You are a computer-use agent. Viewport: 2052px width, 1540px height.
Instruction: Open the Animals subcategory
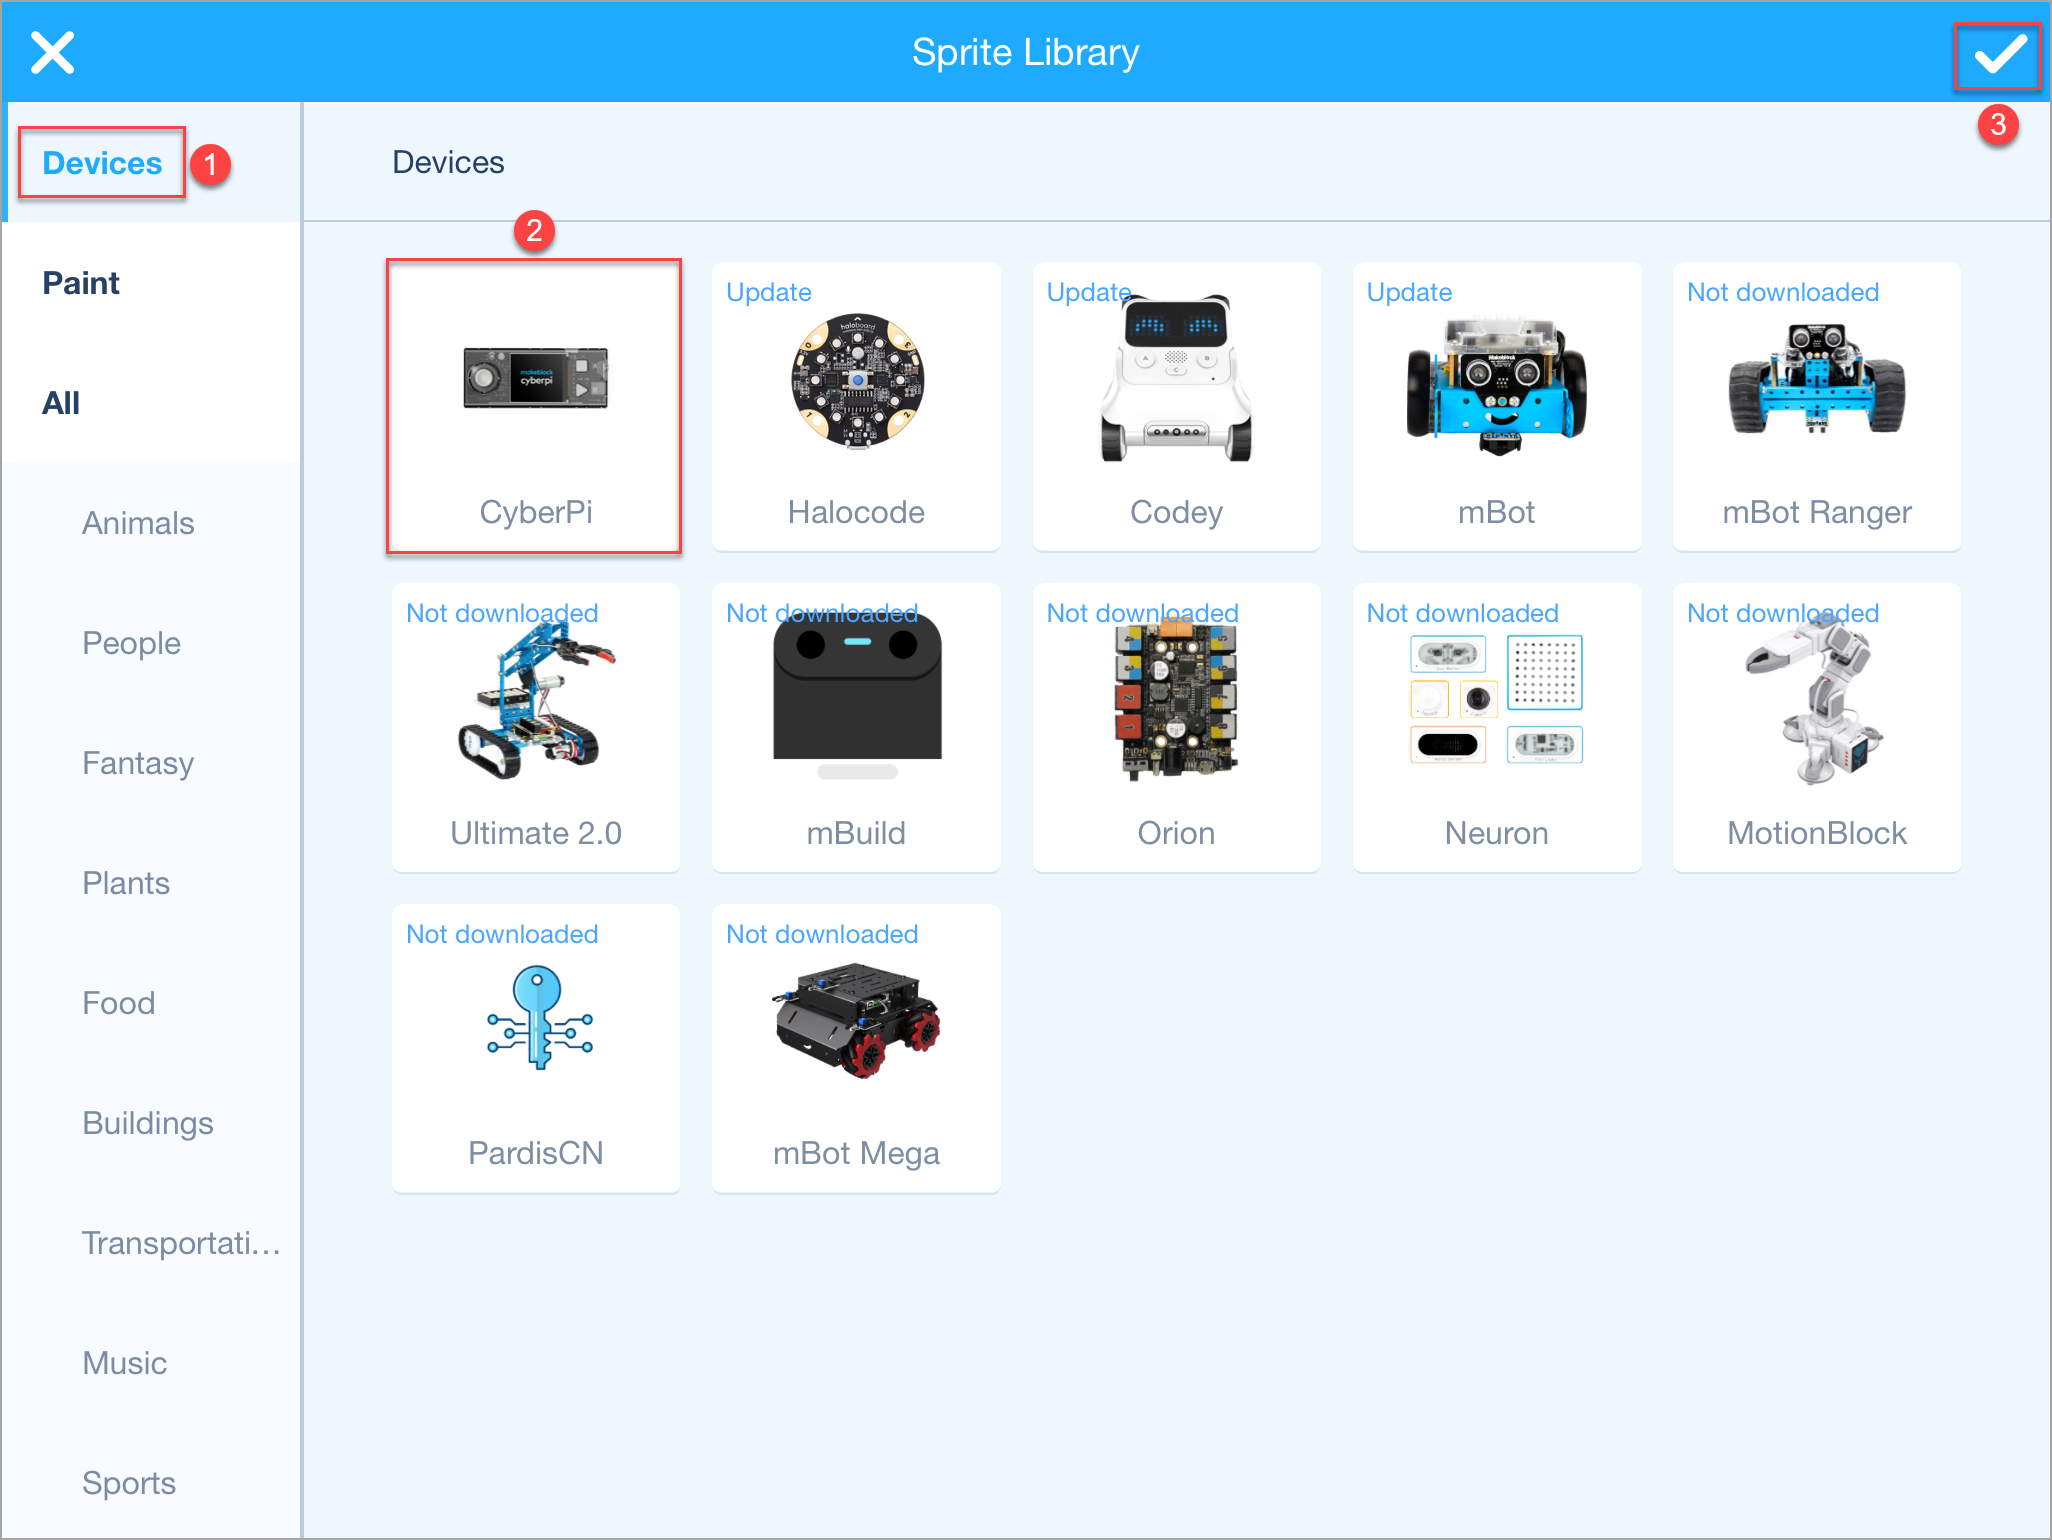click(138, 523)
